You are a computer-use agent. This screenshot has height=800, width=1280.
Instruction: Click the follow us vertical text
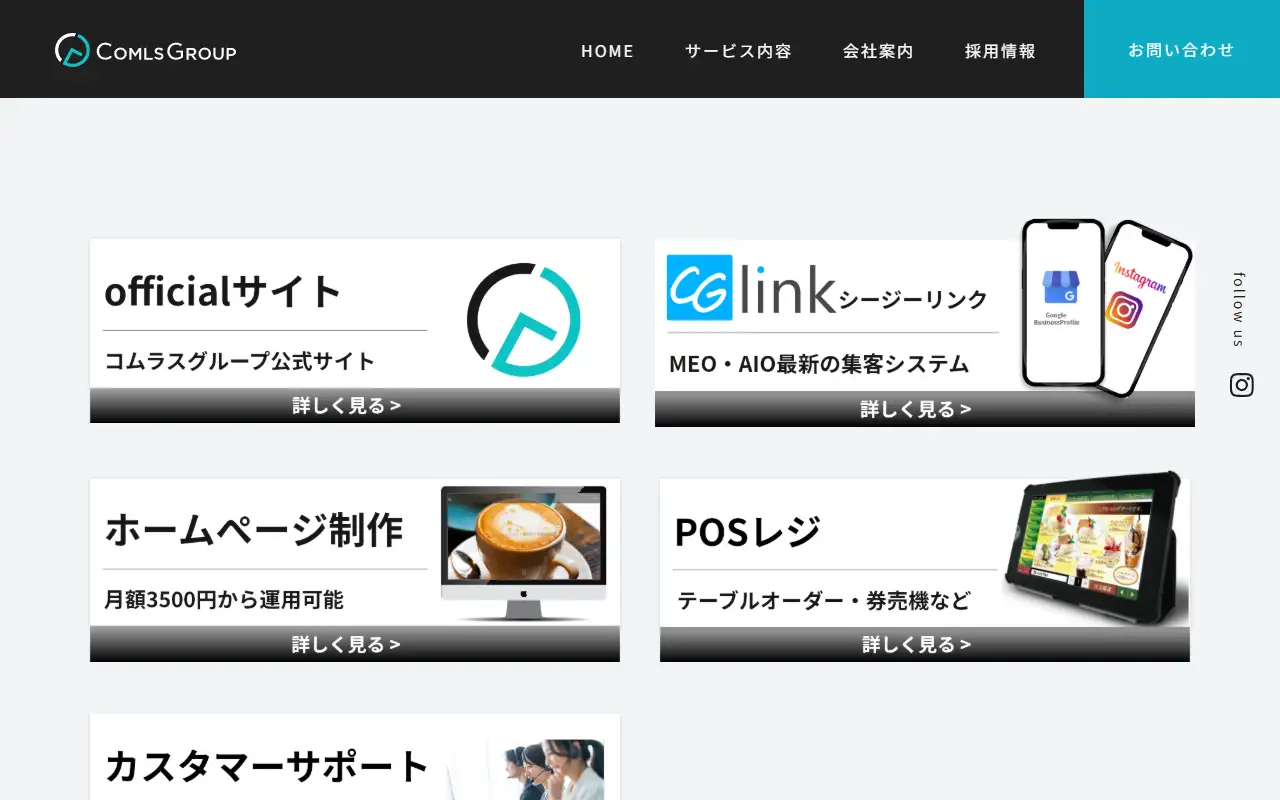coord(1240,309)
